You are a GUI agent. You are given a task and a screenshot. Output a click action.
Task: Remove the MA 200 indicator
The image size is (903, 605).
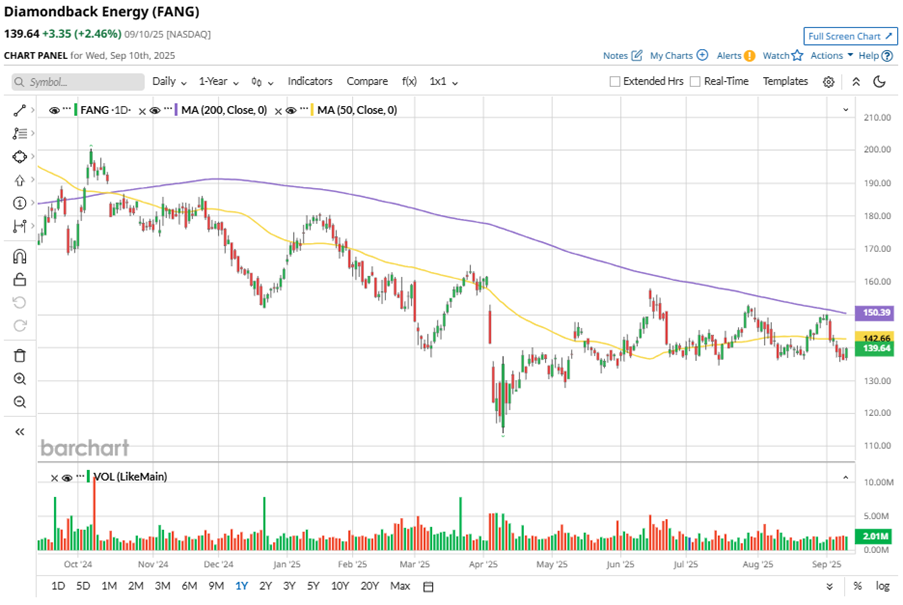(x=142, y=111)
